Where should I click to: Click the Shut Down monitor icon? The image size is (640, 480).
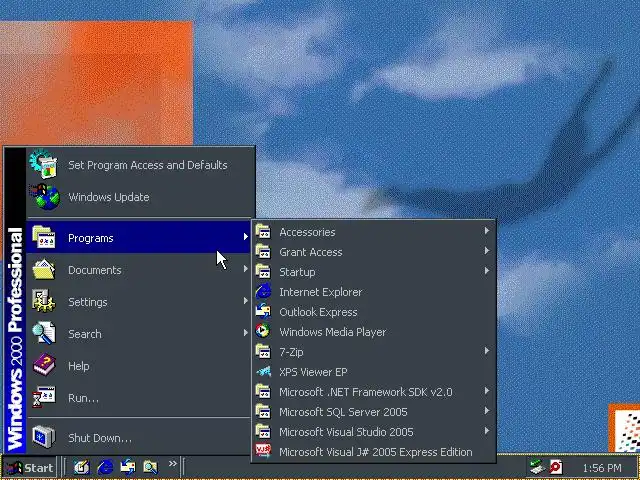point(44,437)
